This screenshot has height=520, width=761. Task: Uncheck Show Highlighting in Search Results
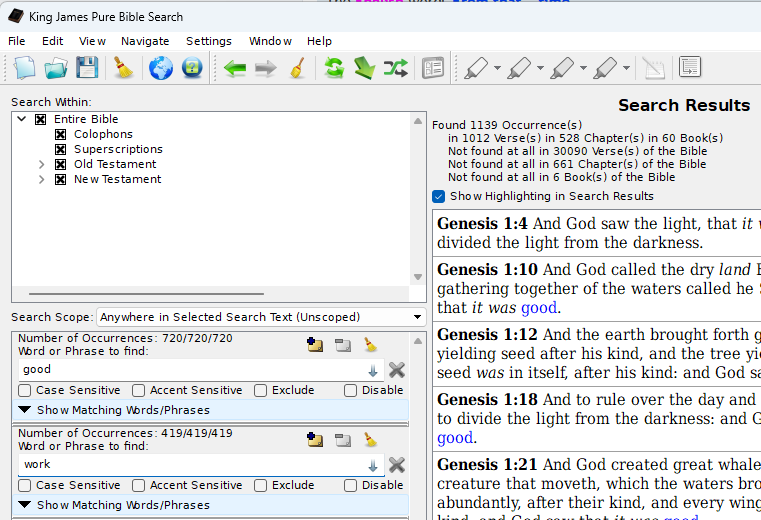[x=439, y=196]
